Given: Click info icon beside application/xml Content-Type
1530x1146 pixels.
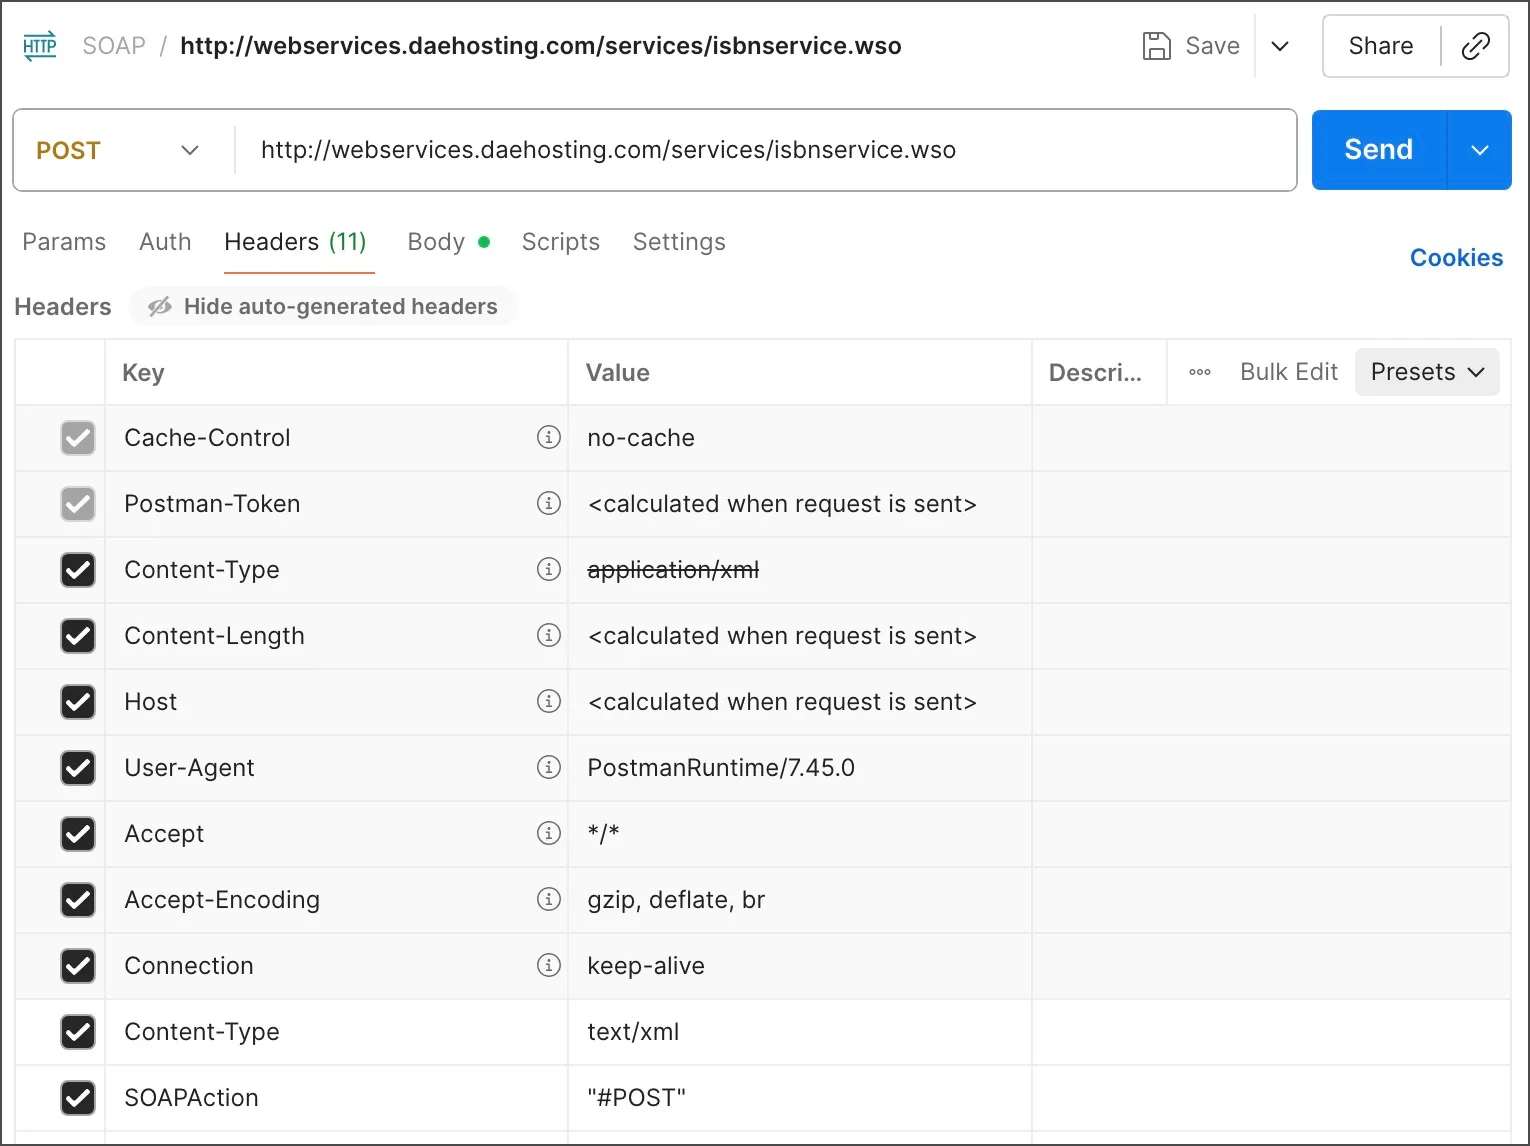Looking at the screenshot, I should [x=549, y=569].
